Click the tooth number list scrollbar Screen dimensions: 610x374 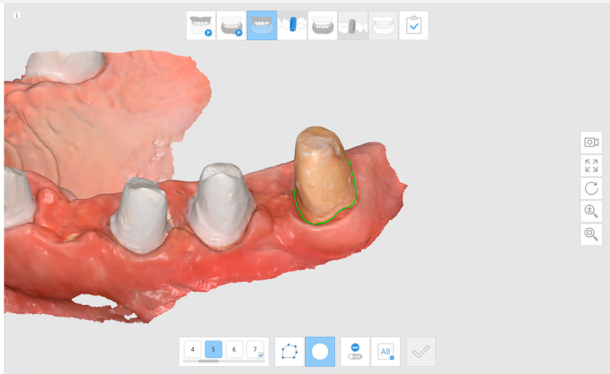pyautogui.click(x=224, y=361)
